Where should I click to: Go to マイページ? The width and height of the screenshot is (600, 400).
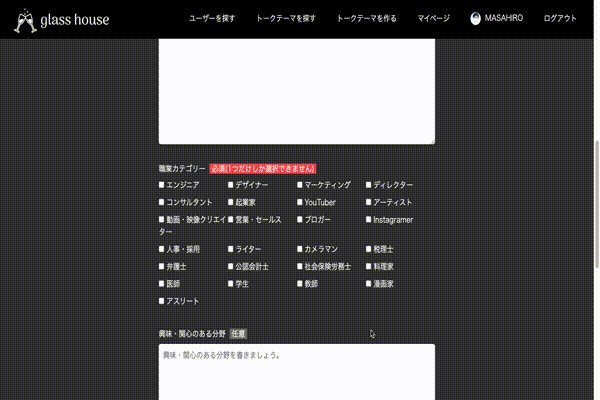coord(434,18)
